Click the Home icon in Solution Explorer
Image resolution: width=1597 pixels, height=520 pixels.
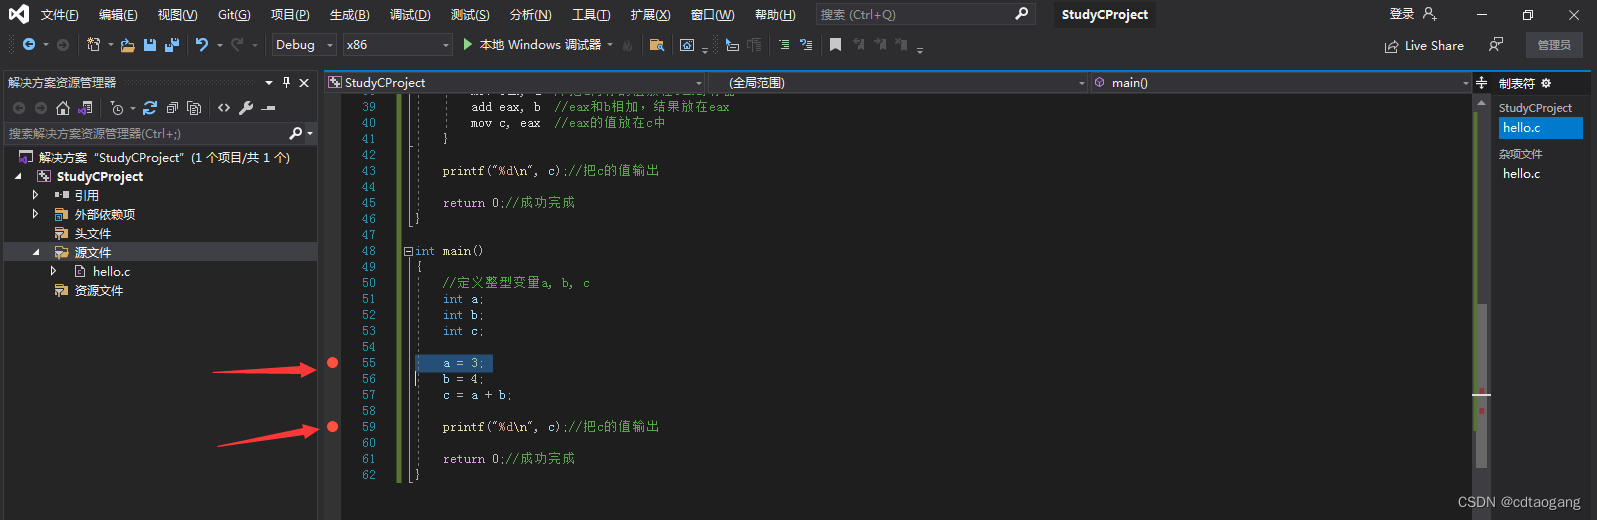pos(63,108)
